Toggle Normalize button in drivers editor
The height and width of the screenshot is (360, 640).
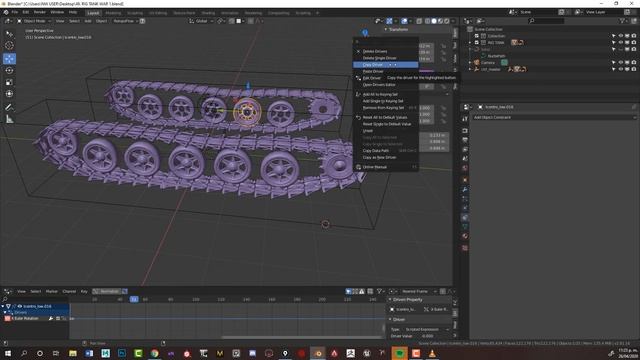click(x=106, y=291)
